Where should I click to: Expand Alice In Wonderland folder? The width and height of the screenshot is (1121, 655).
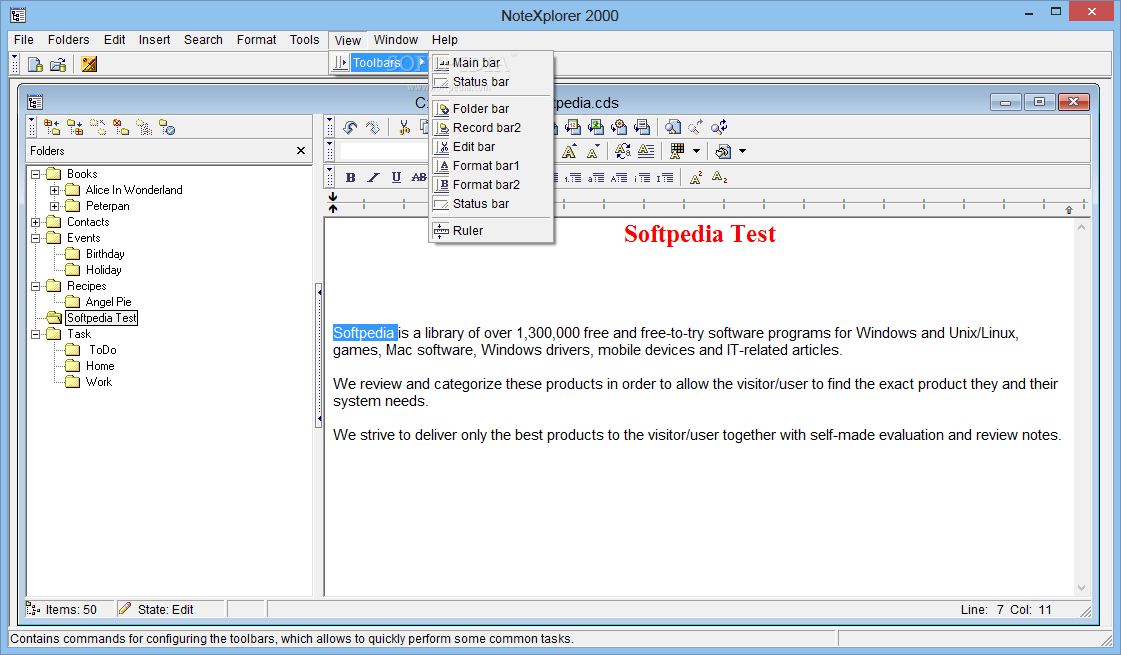[x=54, y=190]
